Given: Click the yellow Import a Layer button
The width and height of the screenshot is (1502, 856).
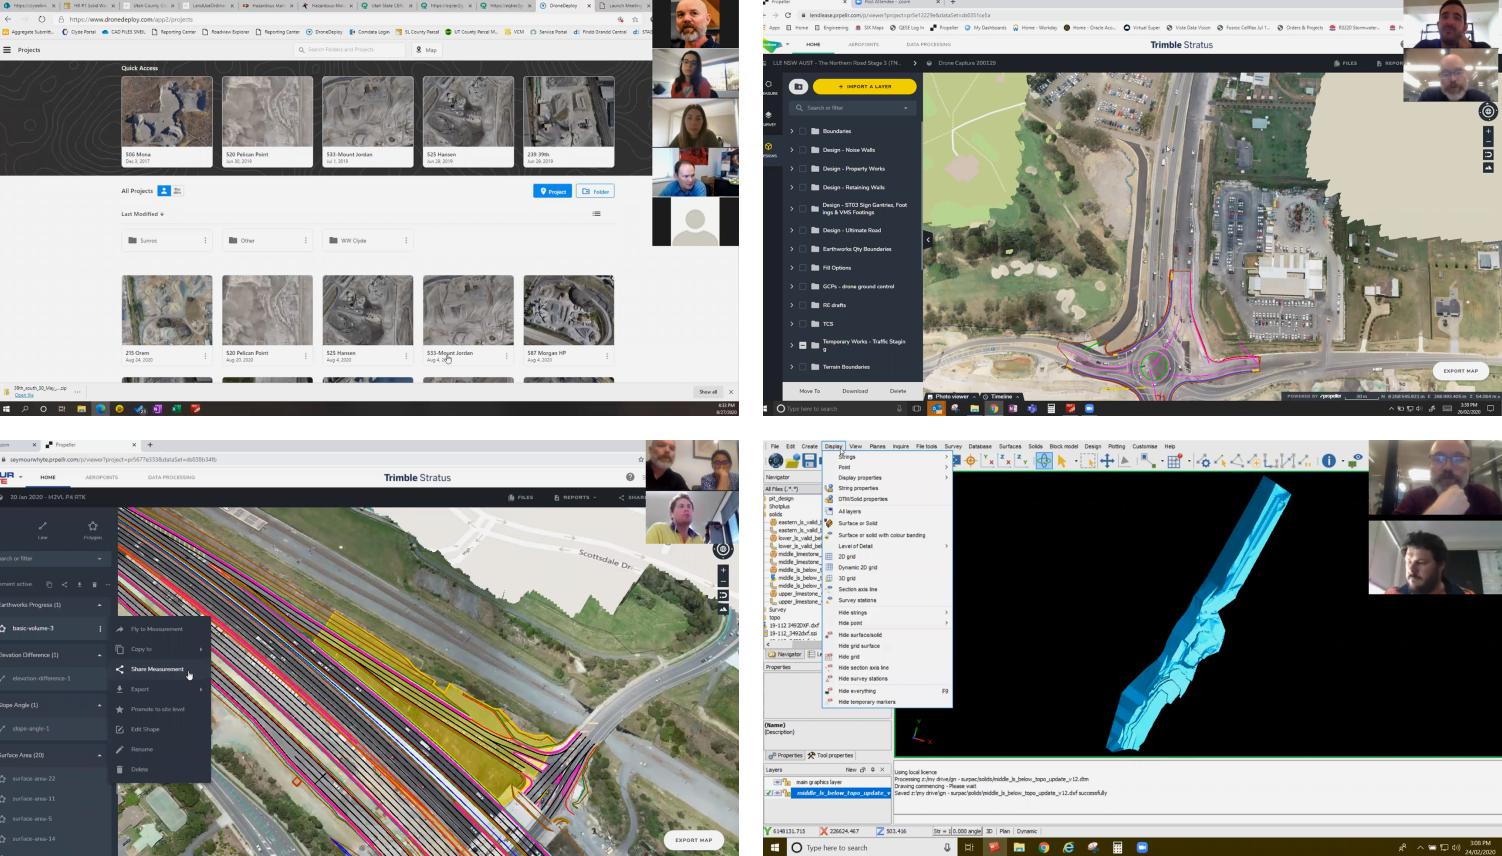Looking at the screenshot, I should point(864,87).
